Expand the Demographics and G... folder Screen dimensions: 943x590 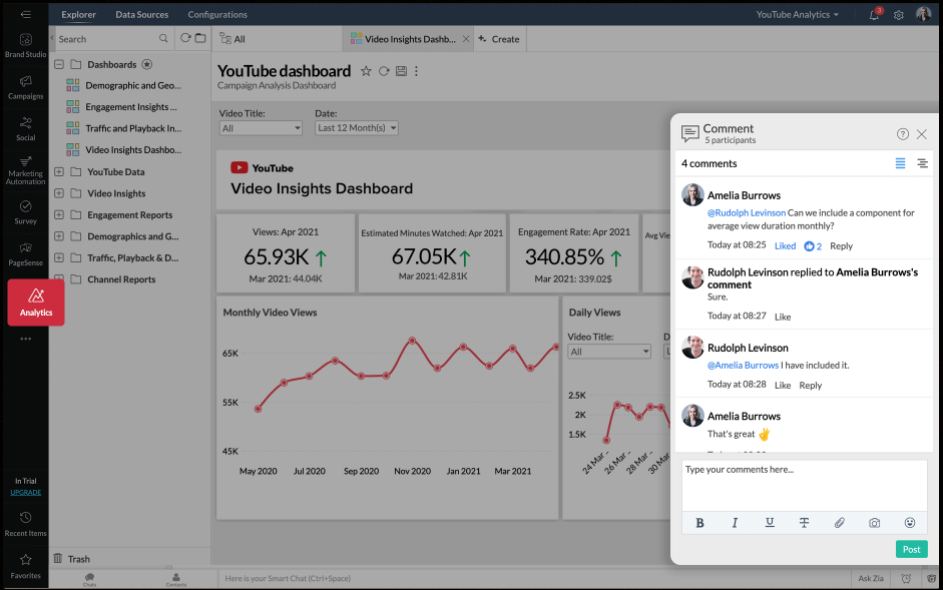click(59, 236)
